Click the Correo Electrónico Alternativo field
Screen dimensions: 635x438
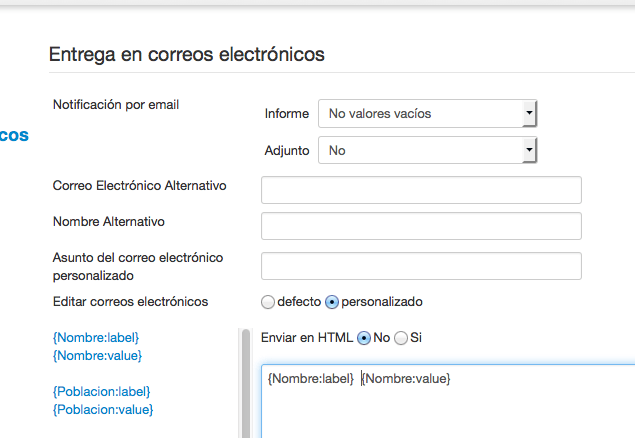[x=421, y=190]
